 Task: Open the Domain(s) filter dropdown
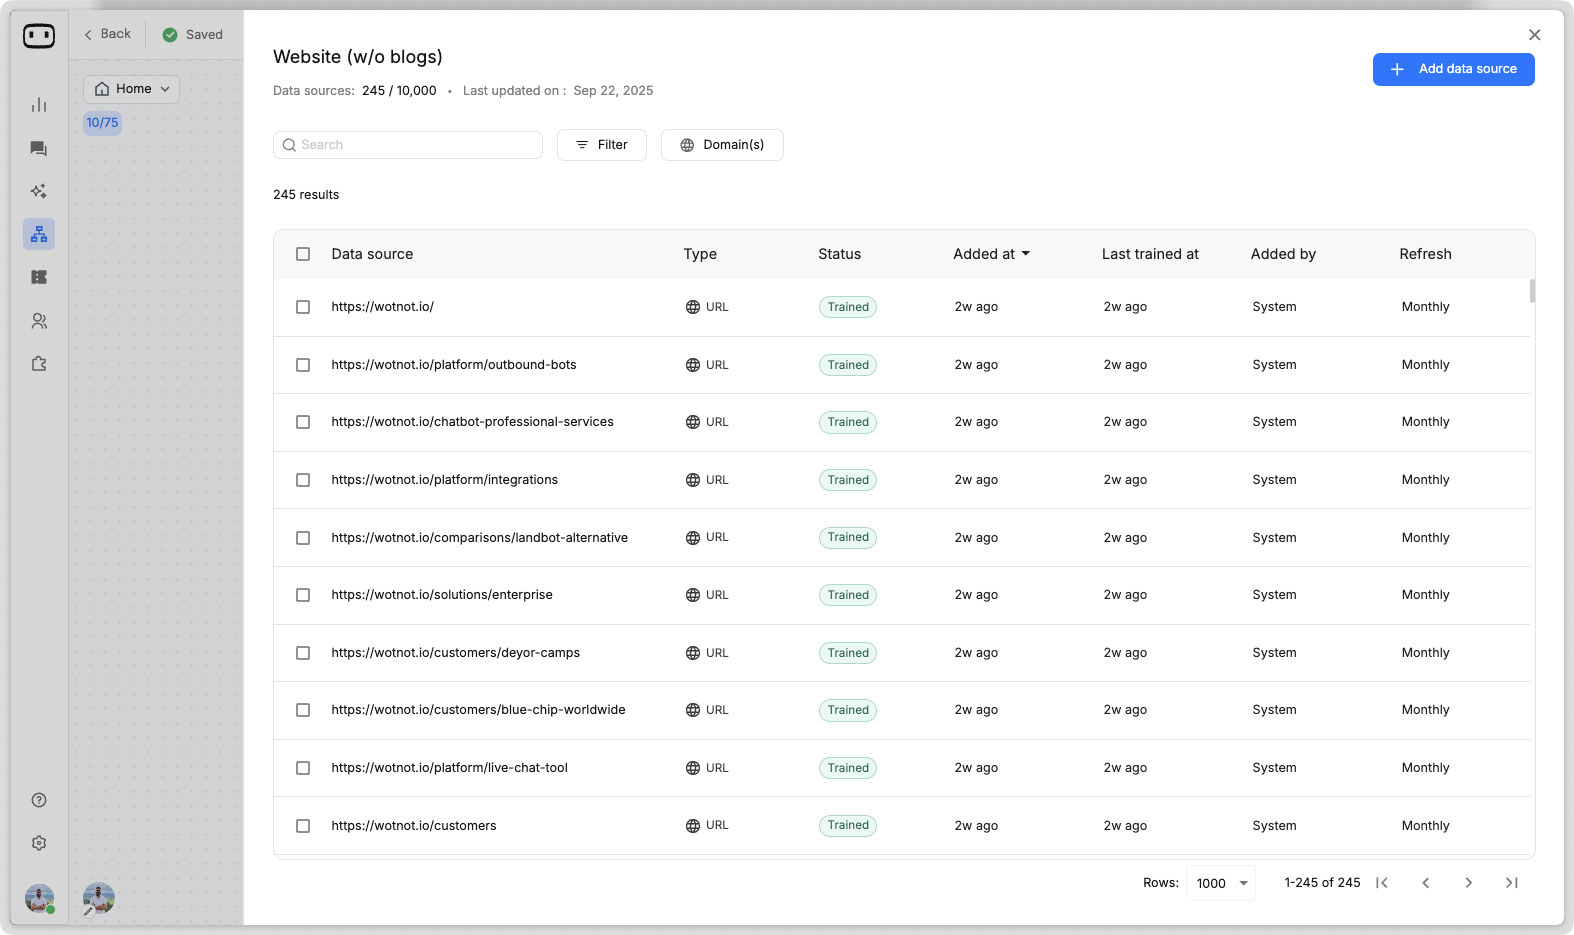[x=722, y=145]
